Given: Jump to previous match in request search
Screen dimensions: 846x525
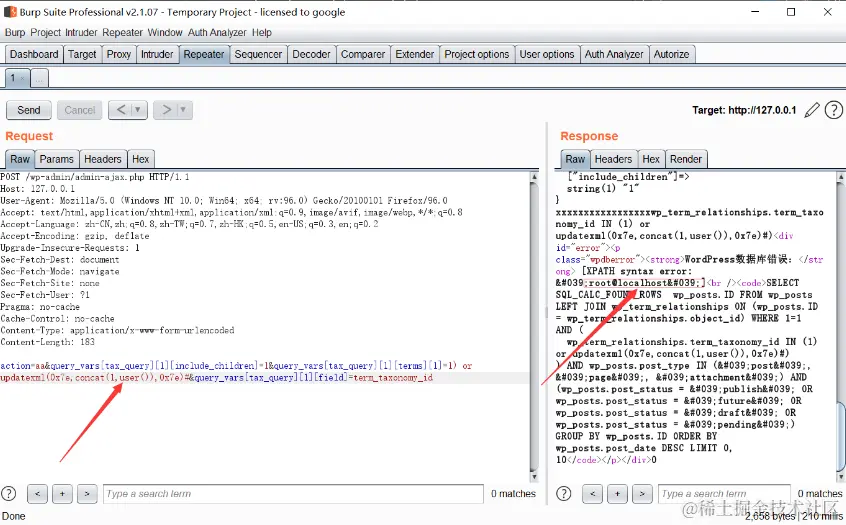Looking at the screenshot, I should tap(37, 494).
